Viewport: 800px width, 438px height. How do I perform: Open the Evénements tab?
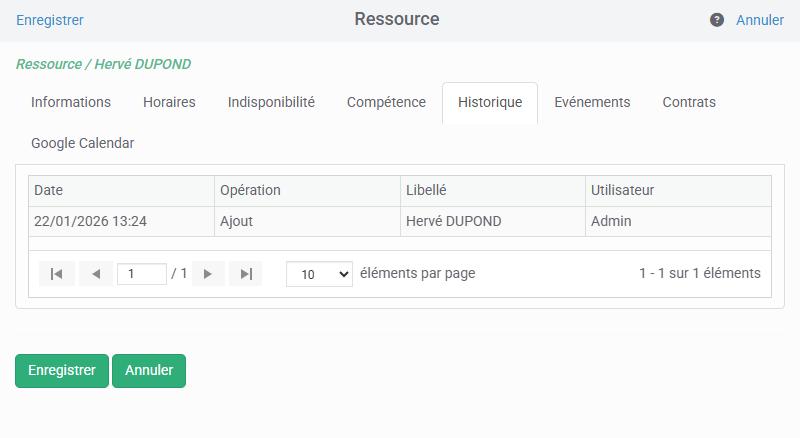(x=592, y=102)
